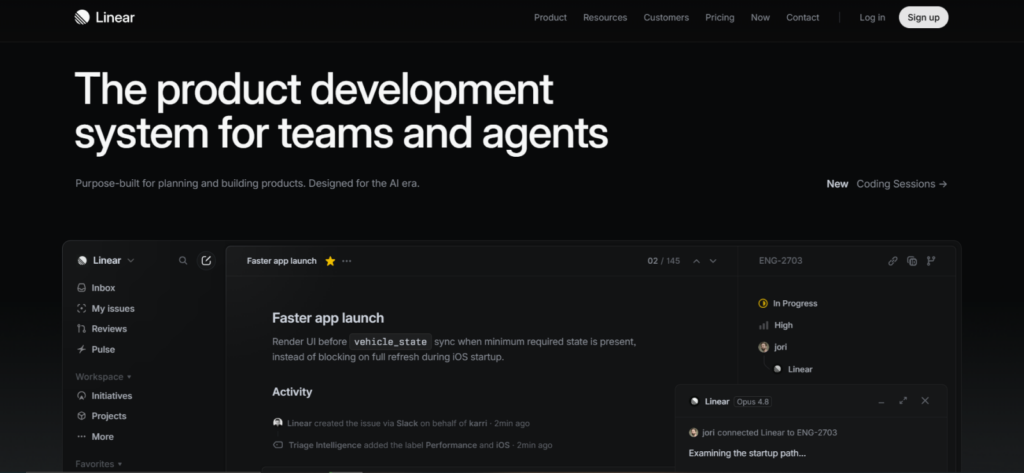The image size is (1024, 473).
Task: Click the Log in link
Action: pyautogui.click(x=872, y=18)
